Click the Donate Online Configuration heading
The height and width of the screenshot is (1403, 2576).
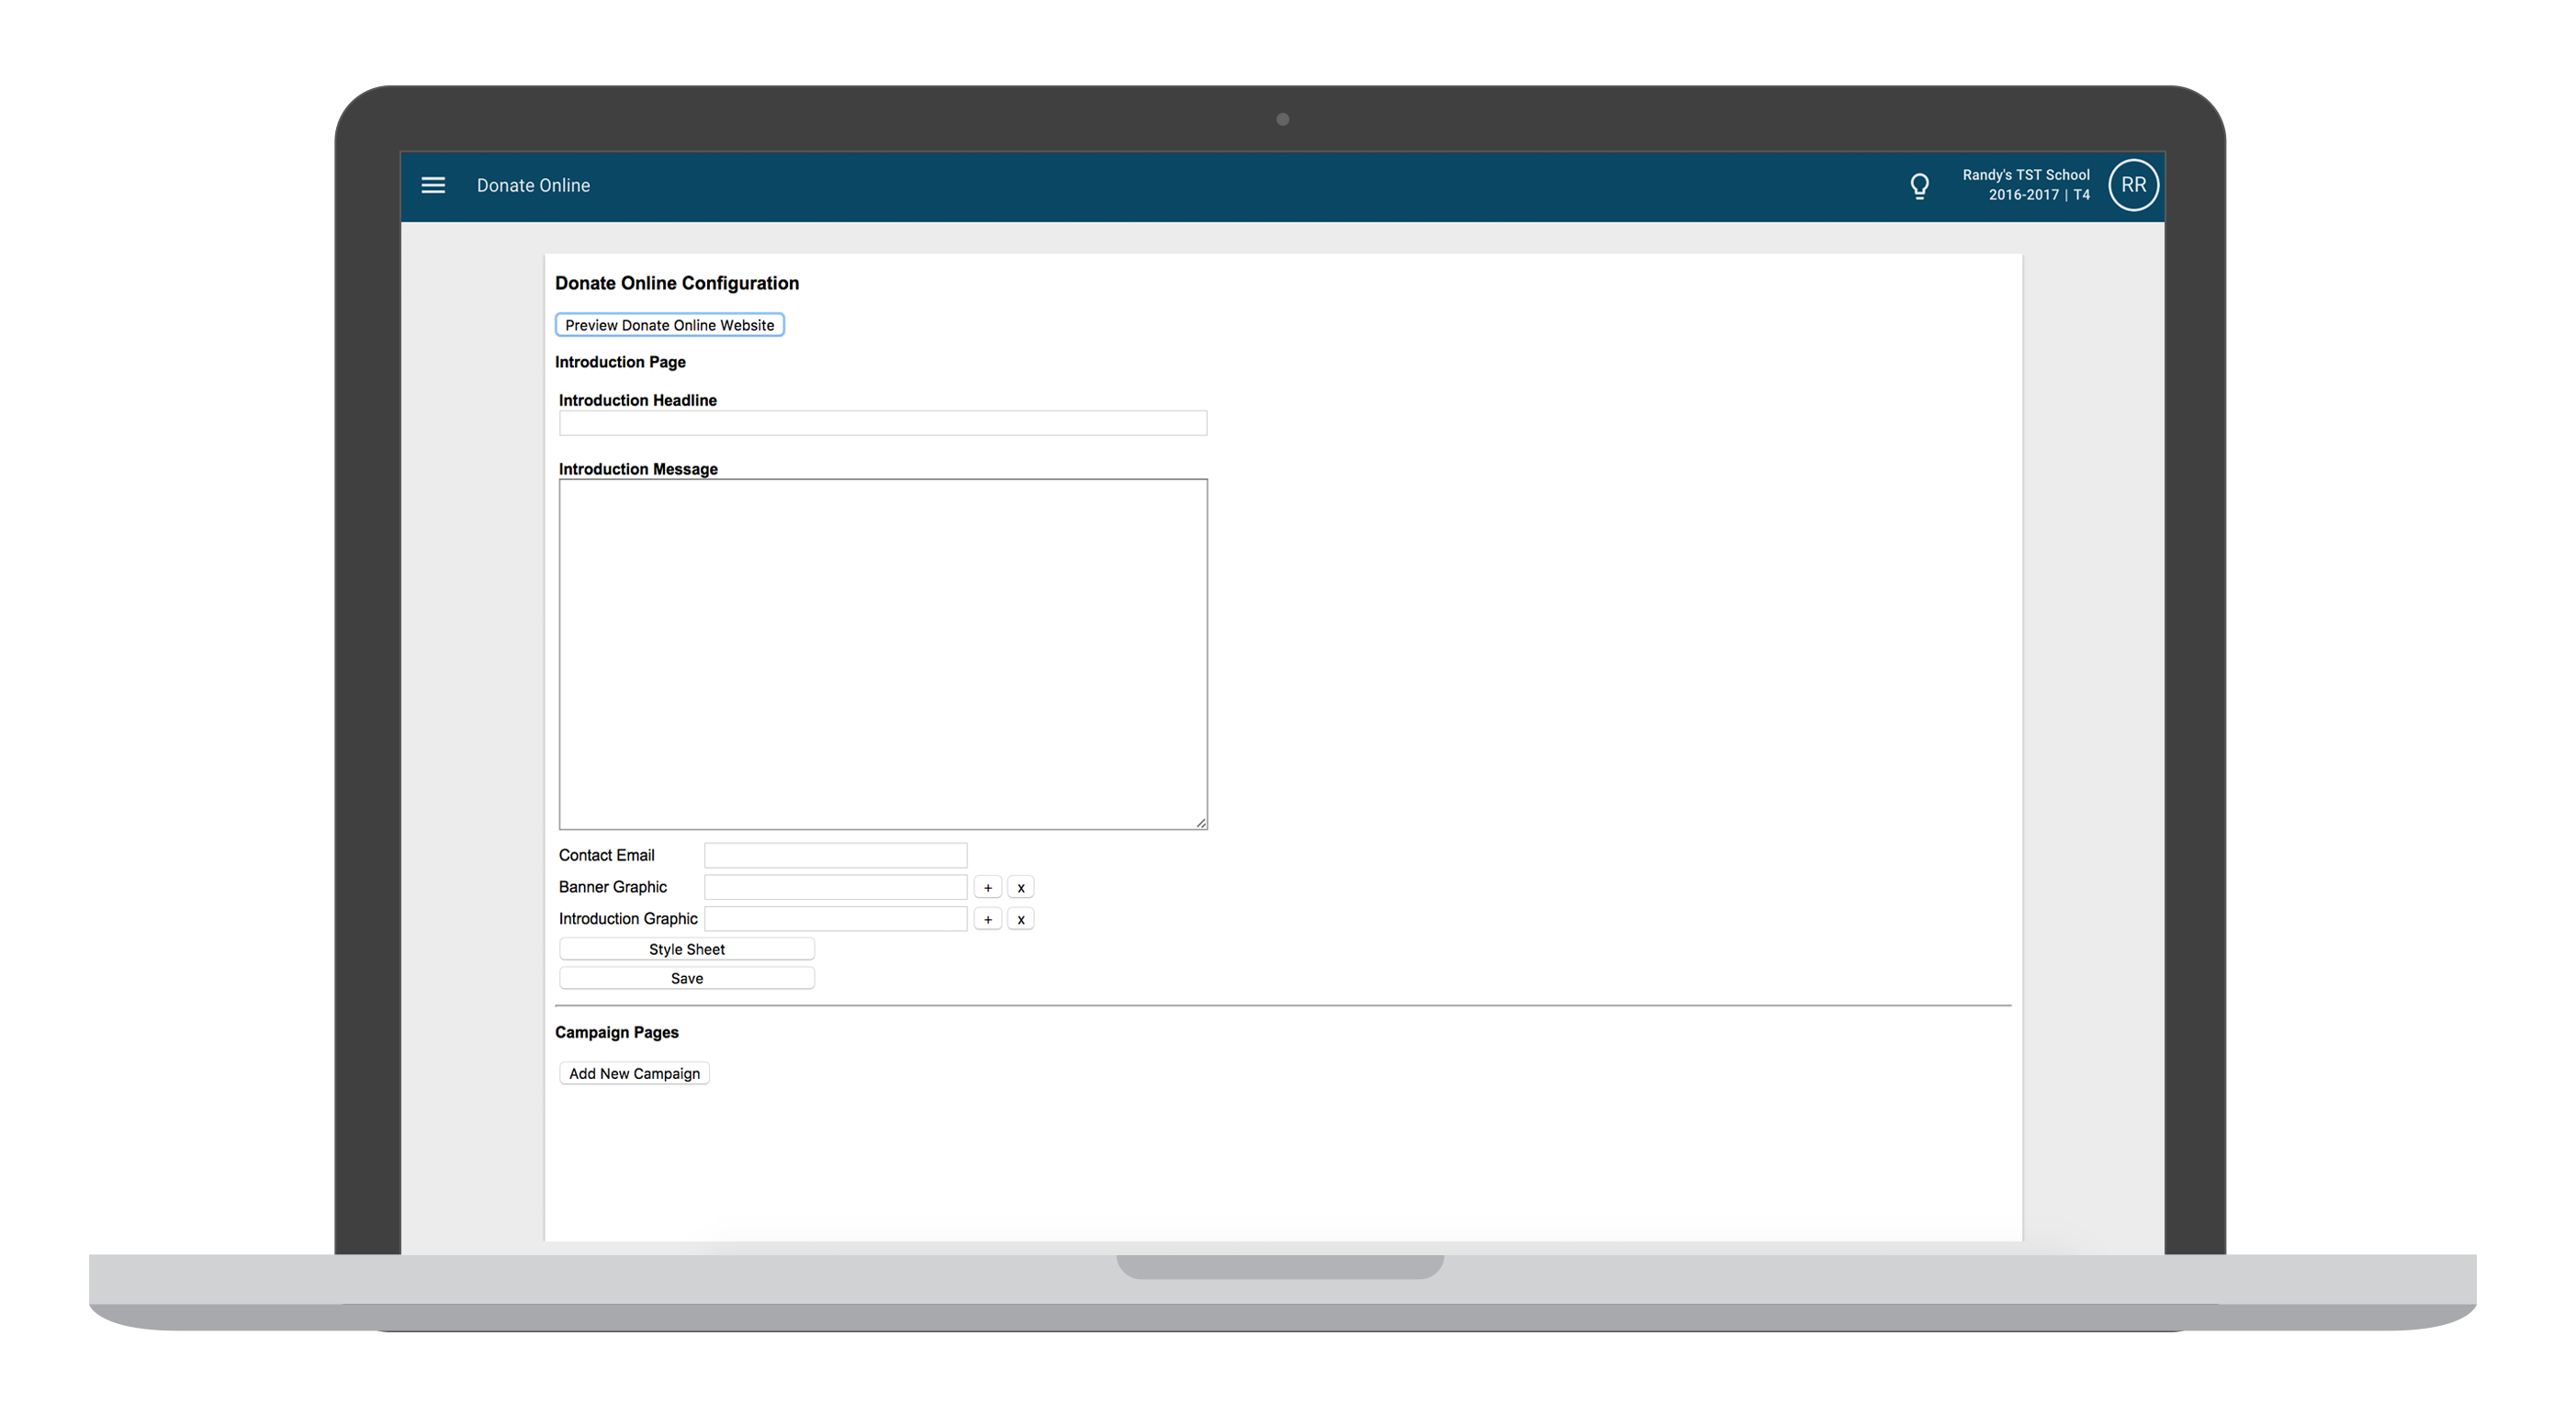click(x=677, y=283)
